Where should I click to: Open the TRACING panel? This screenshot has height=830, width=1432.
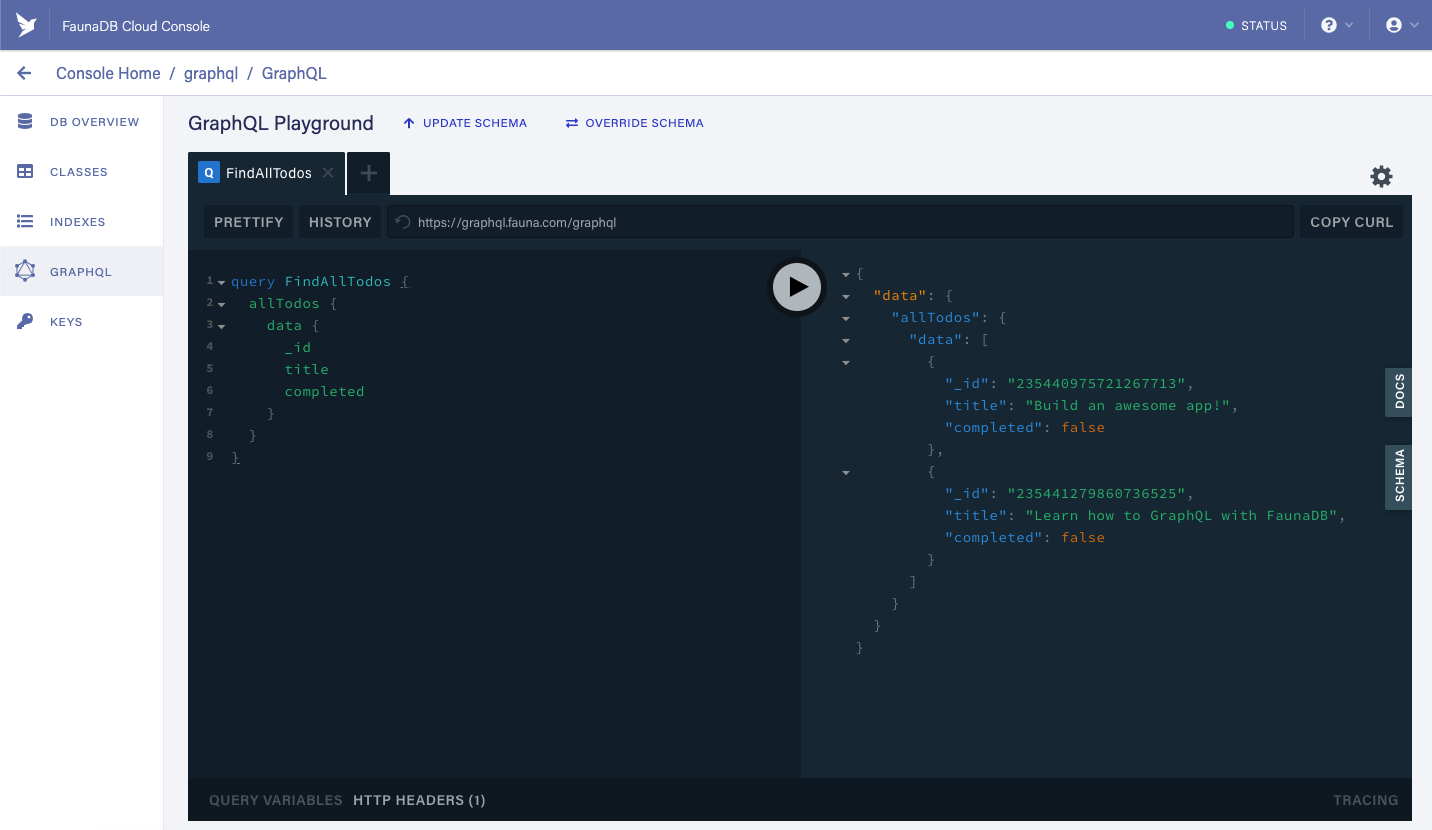[x=1365, y=800]
